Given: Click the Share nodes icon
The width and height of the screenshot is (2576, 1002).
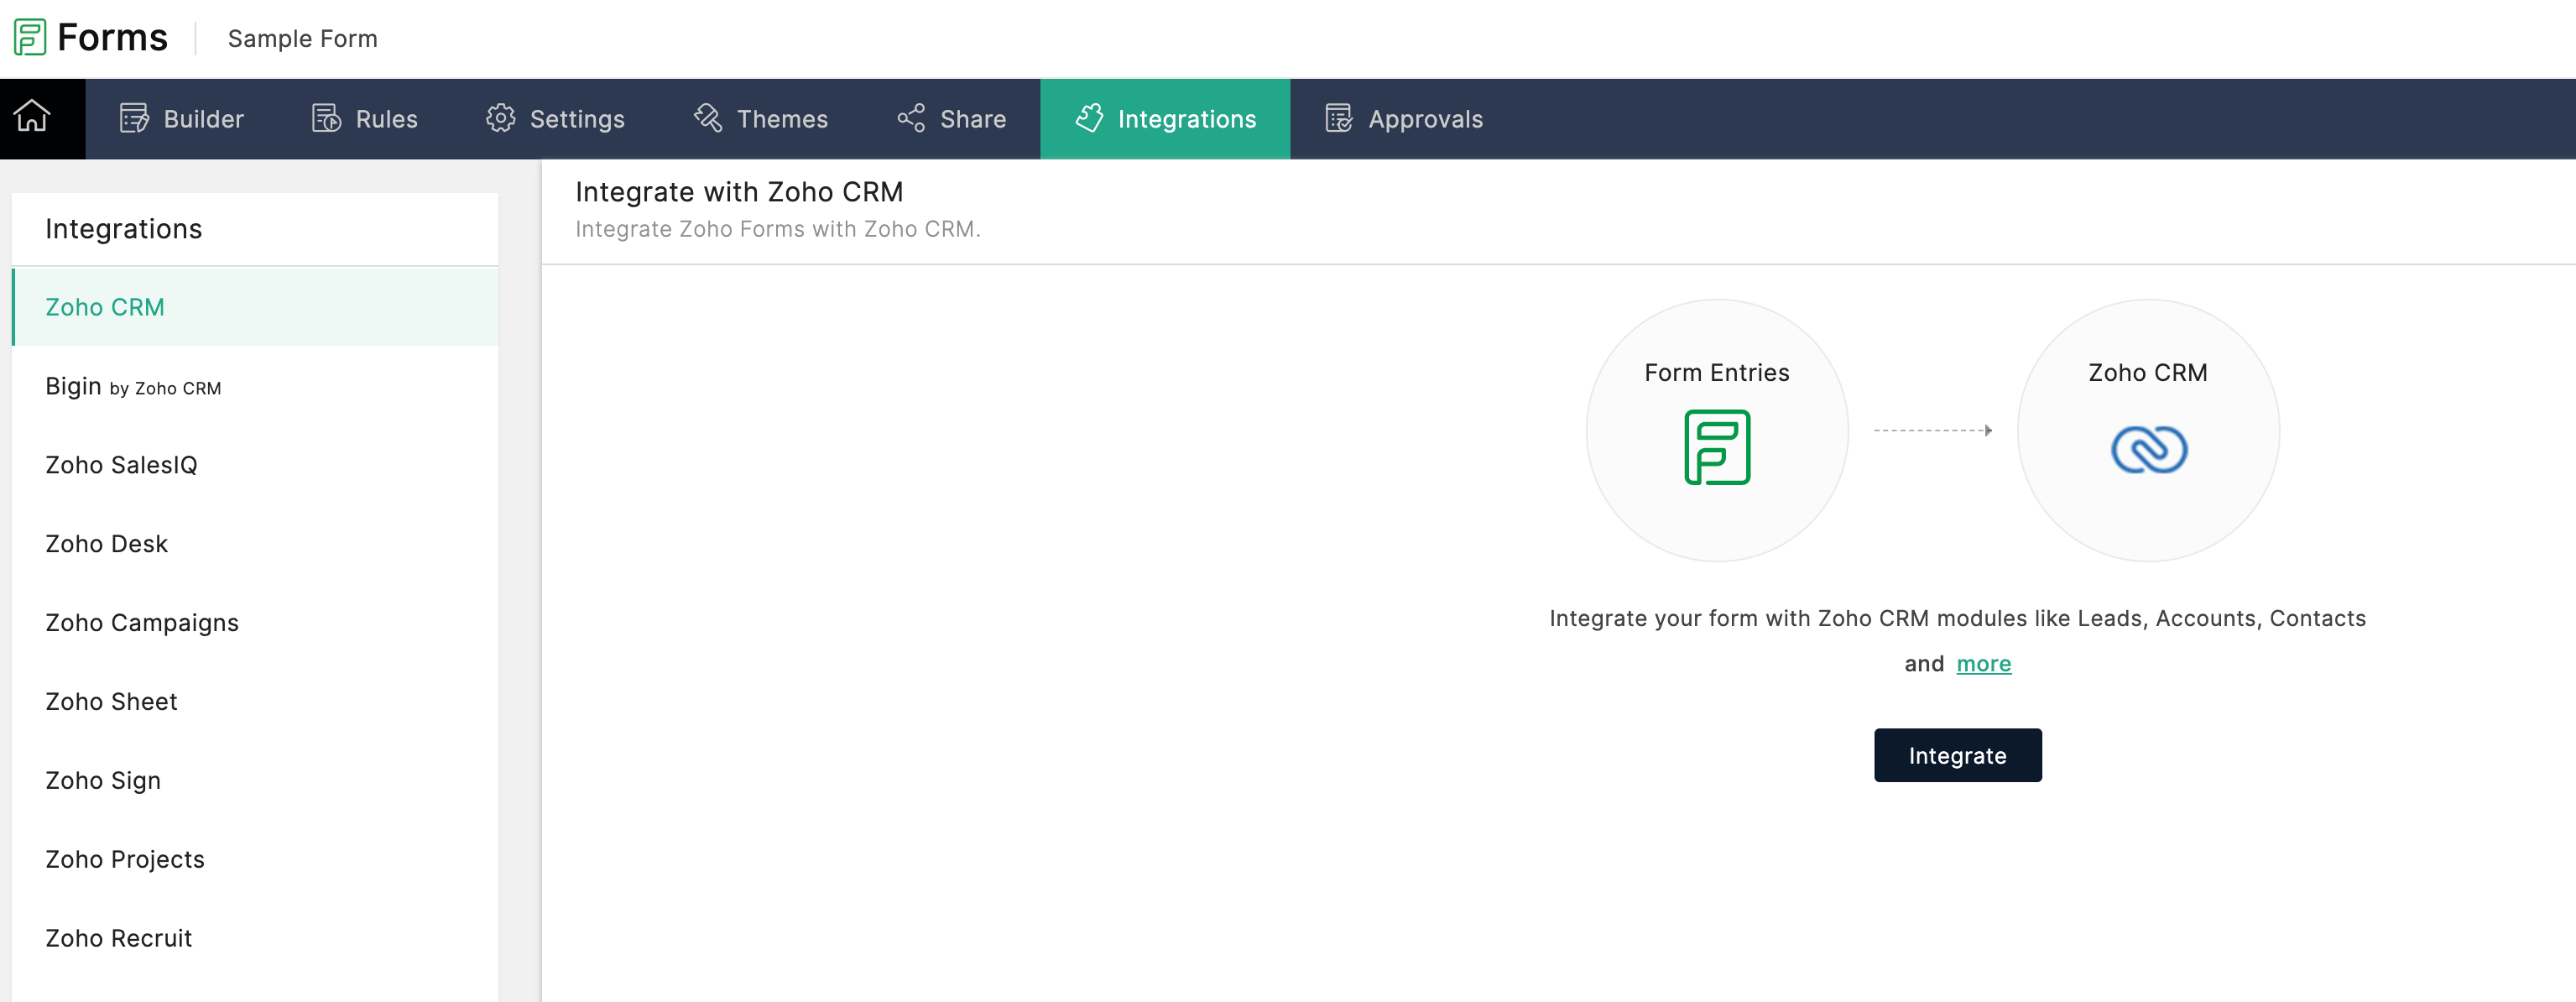Looking at the screenshot, I should (x=911, y=119).
